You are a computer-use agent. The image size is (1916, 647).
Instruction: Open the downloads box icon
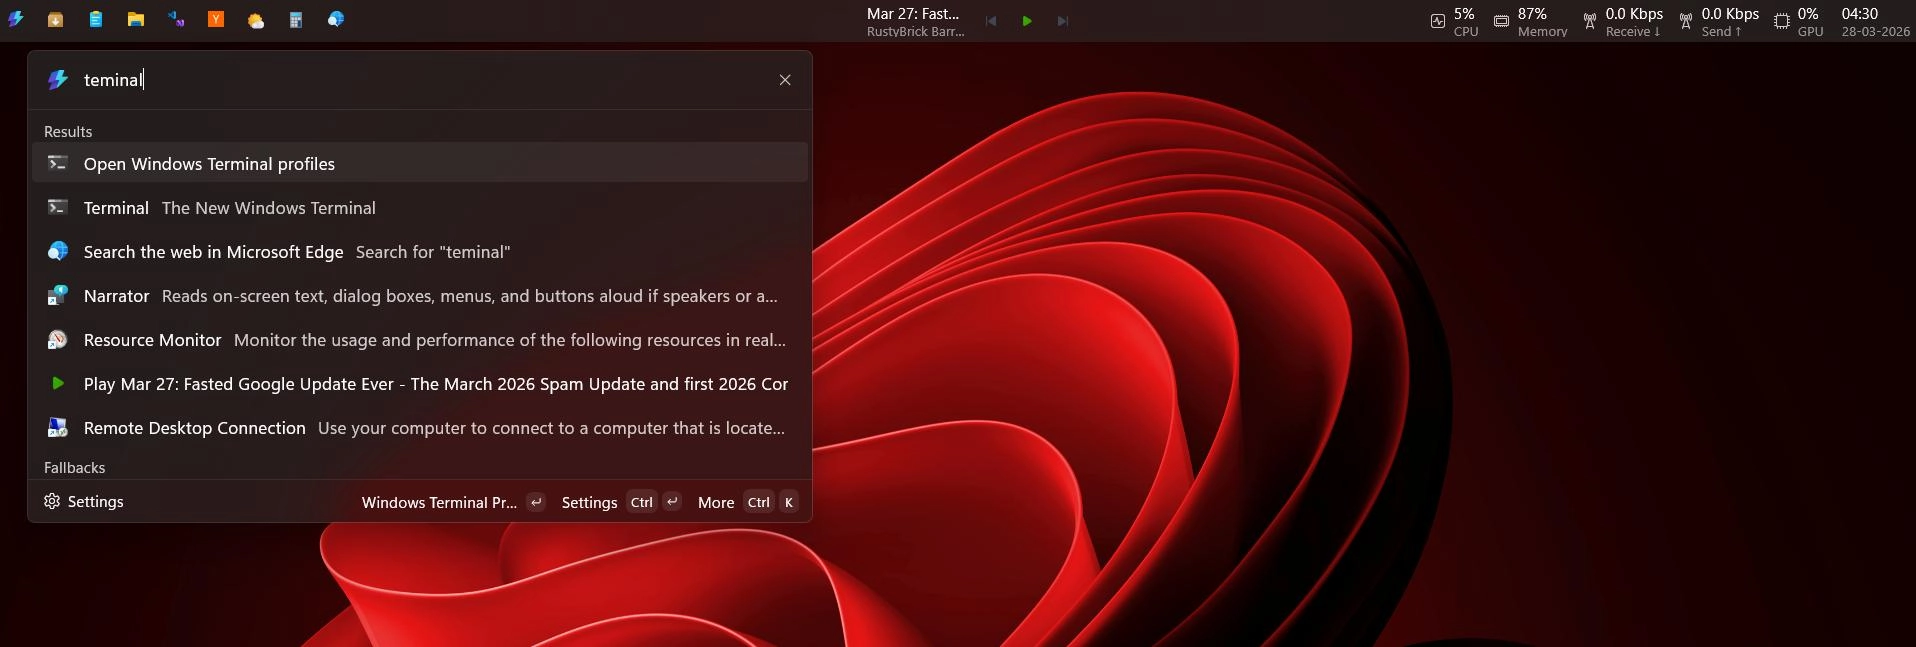point(56,20)
